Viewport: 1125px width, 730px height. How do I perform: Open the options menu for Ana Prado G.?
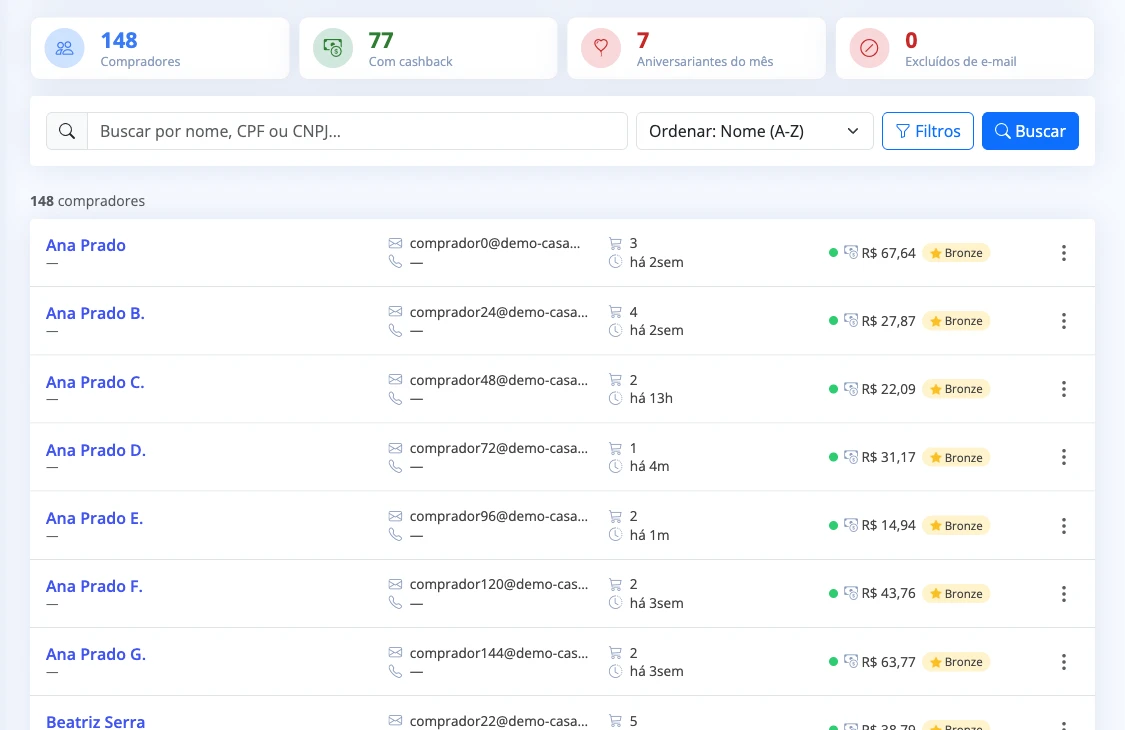[x=1064, y=662]
